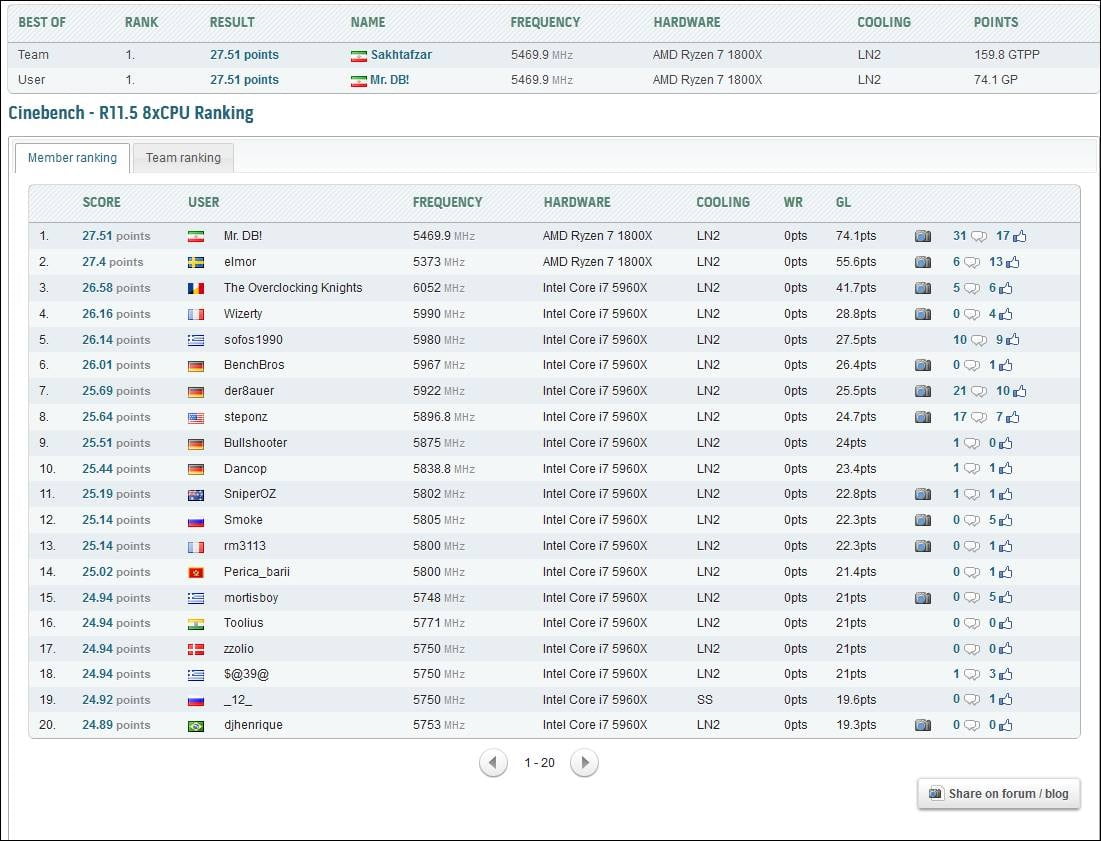Click the camera icon for SniperOZ
Viewport: 1101px width, 841px height.
(x=922, y=494)
